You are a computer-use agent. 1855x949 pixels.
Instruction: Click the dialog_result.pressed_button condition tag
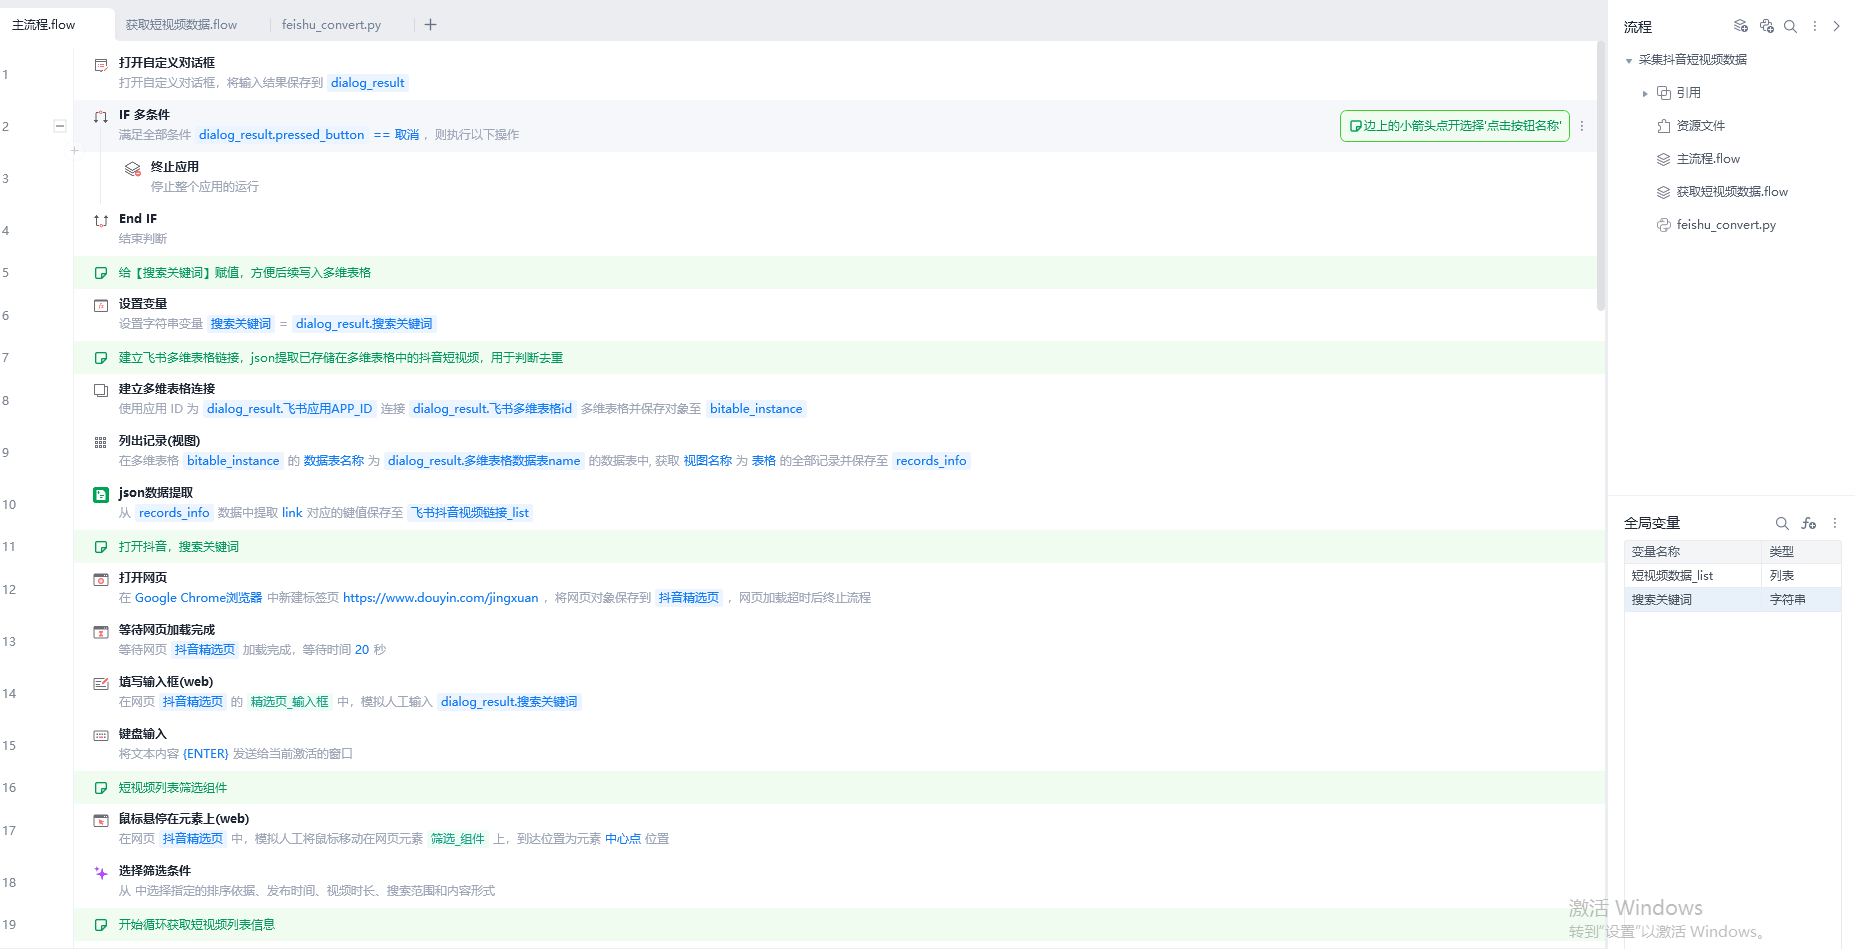[281, 135]
